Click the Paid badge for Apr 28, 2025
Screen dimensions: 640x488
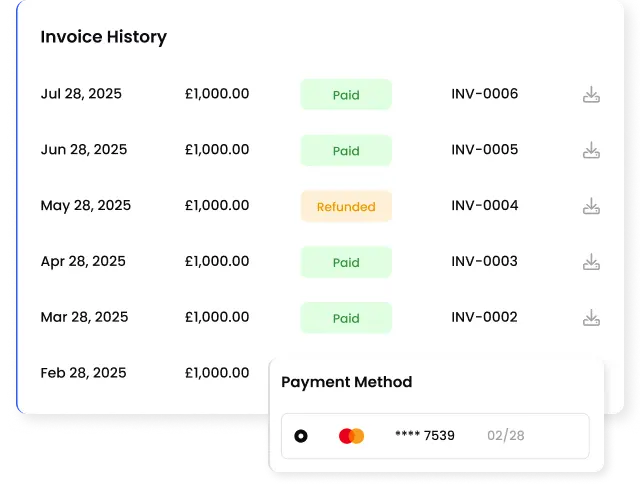(x=346, y=262)
